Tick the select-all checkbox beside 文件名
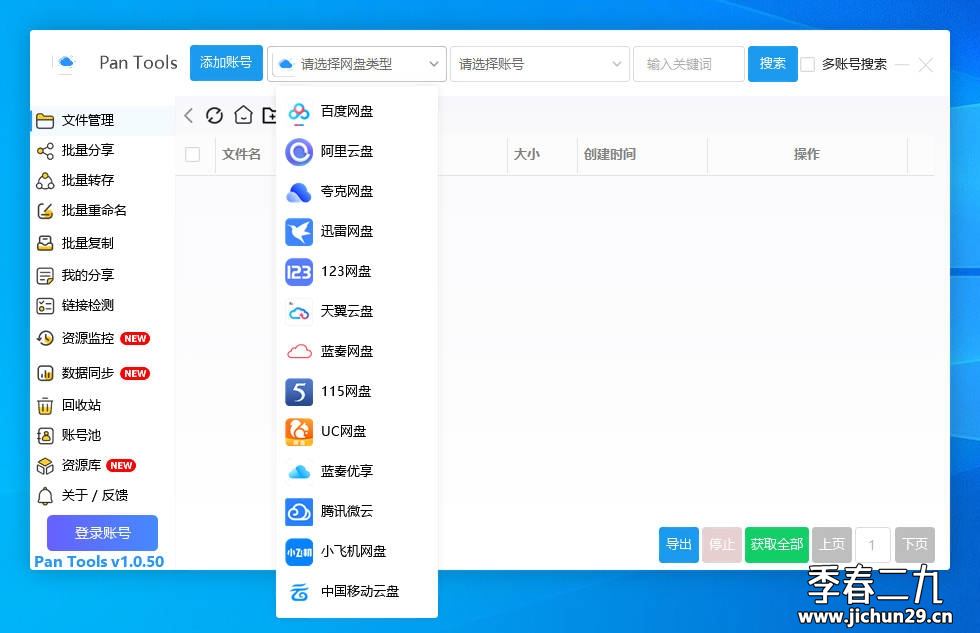The height and width of the screenshot is (633, 980). [192, 154]
